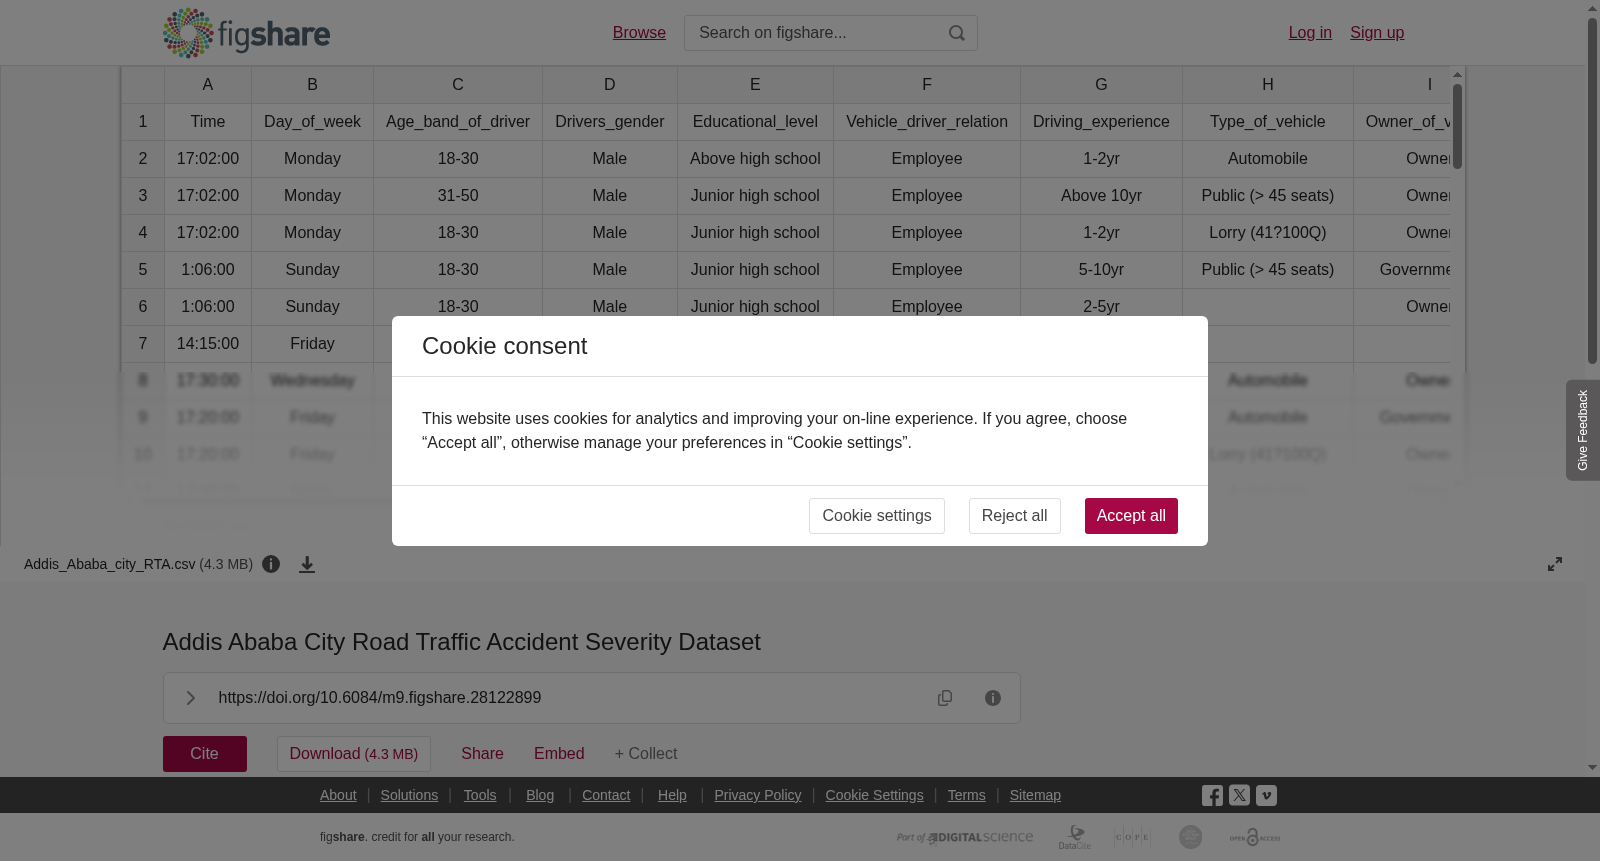The width and height of the screenshot is (1600, 861).
Task: Click the Open Access footer logo
Action: coord(1254,837)
